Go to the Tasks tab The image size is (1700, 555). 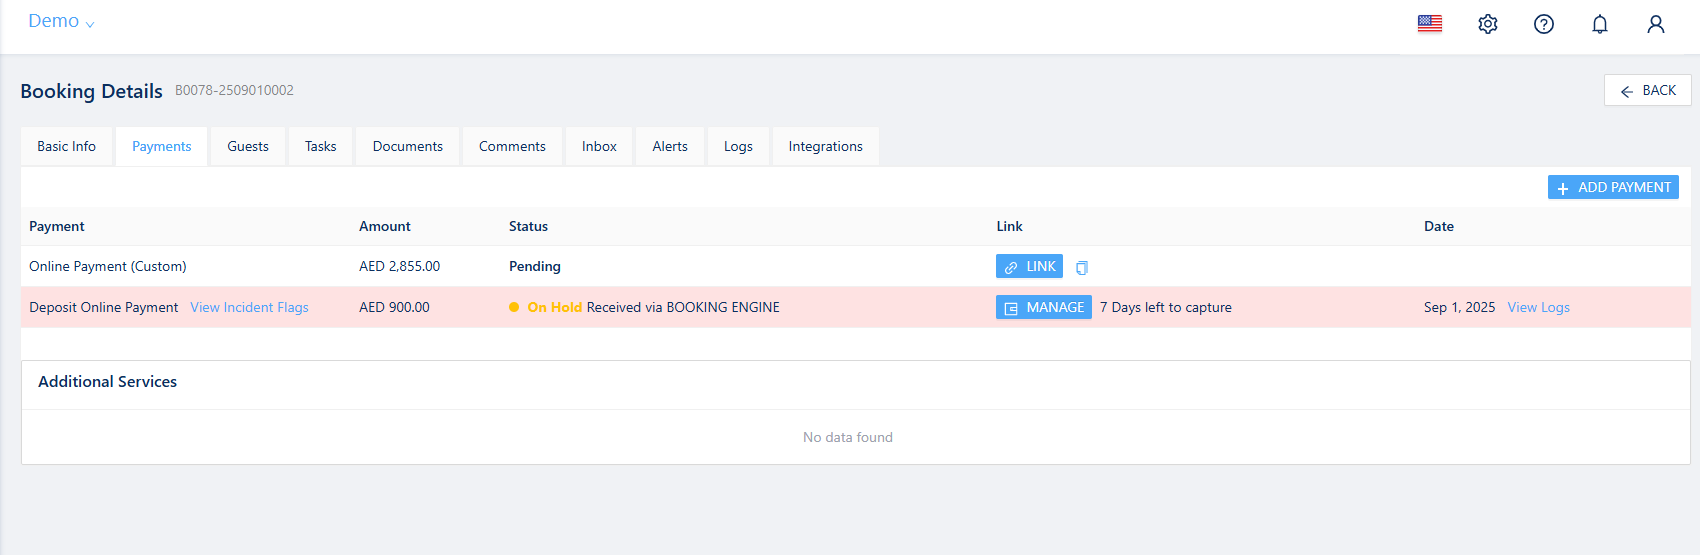click(321, 146)
